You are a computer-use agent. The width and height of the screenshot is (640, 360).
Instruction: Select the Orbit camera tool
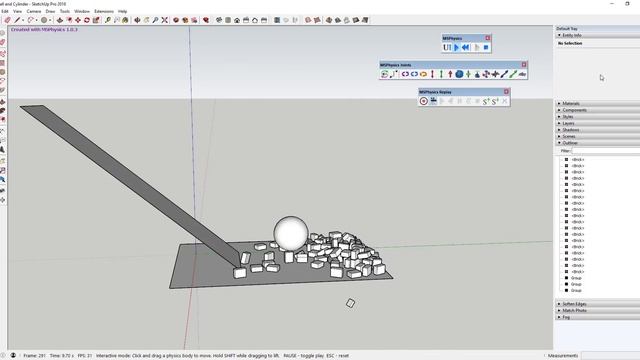[x=137, y=20]
